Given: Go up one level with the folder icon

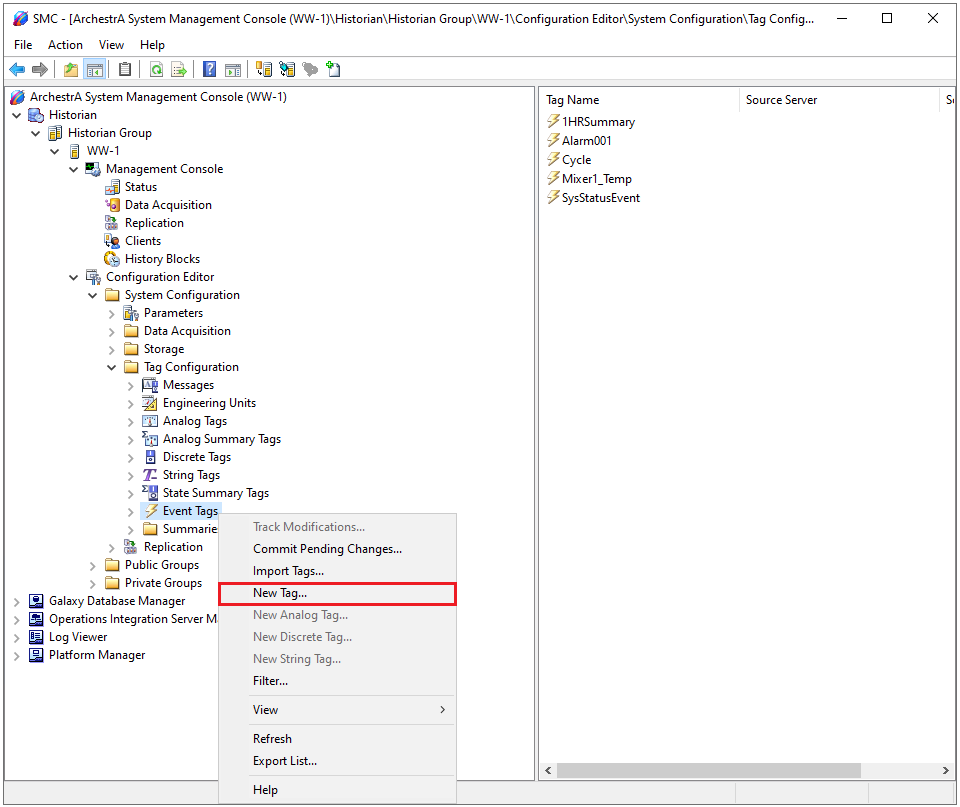Looking at the screenshot, I should coord(71,70).
